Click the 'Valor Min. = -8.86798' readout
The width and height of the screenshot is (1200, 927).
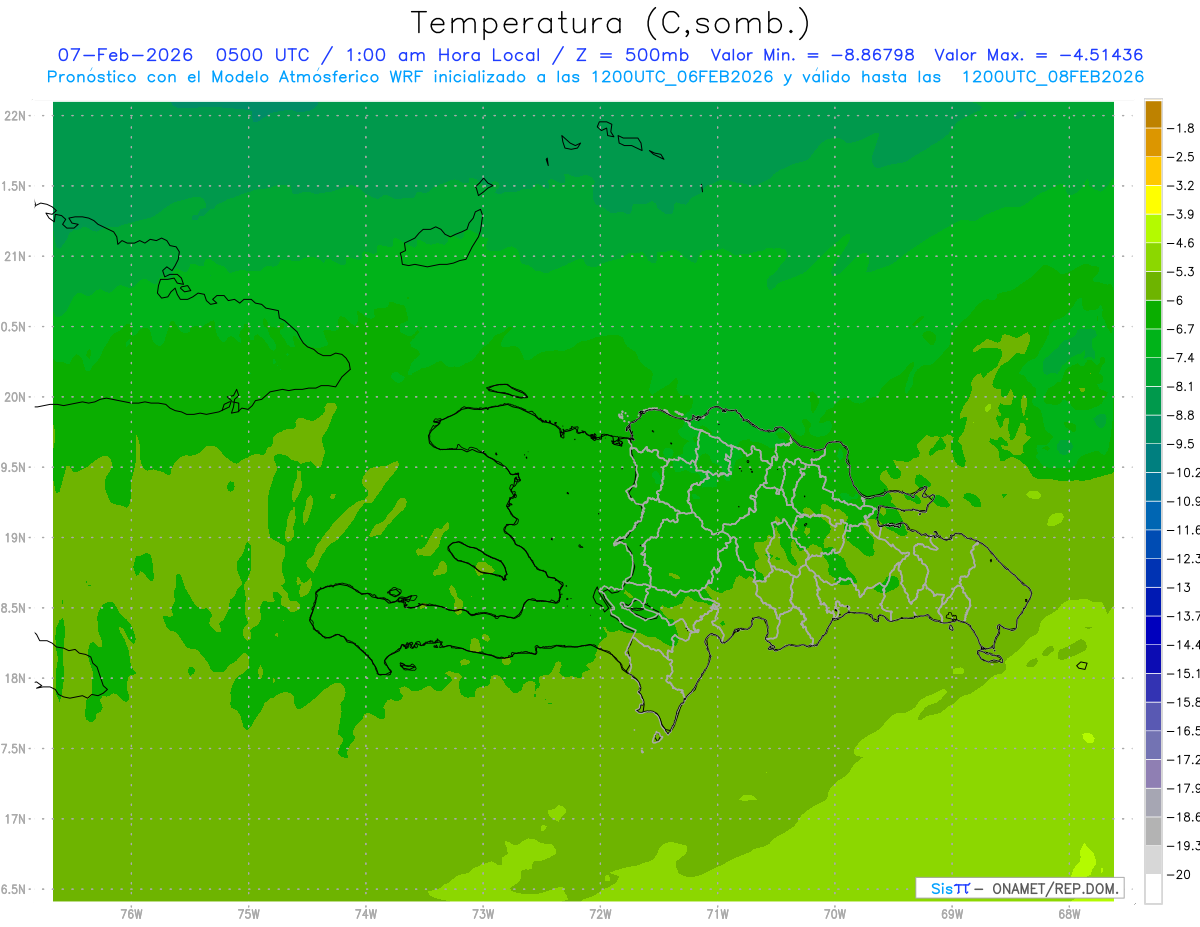click(x=812, y=56)
